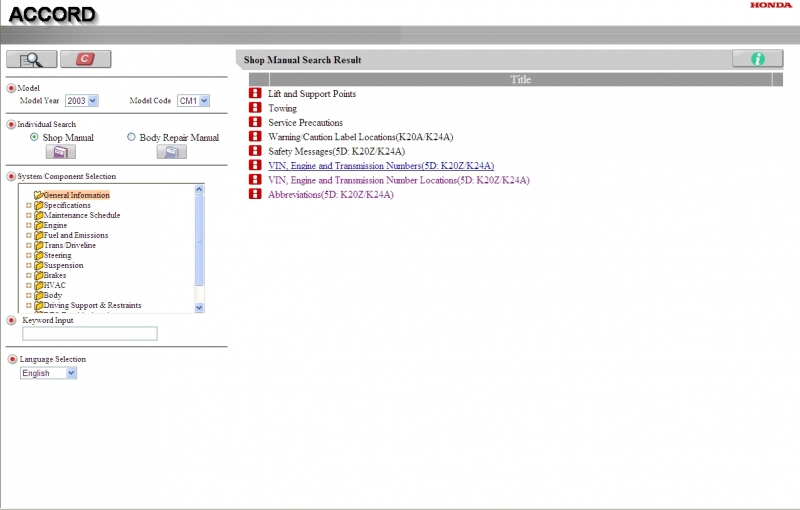
Task: Click the Honda logo
Action: coord(770,5)
